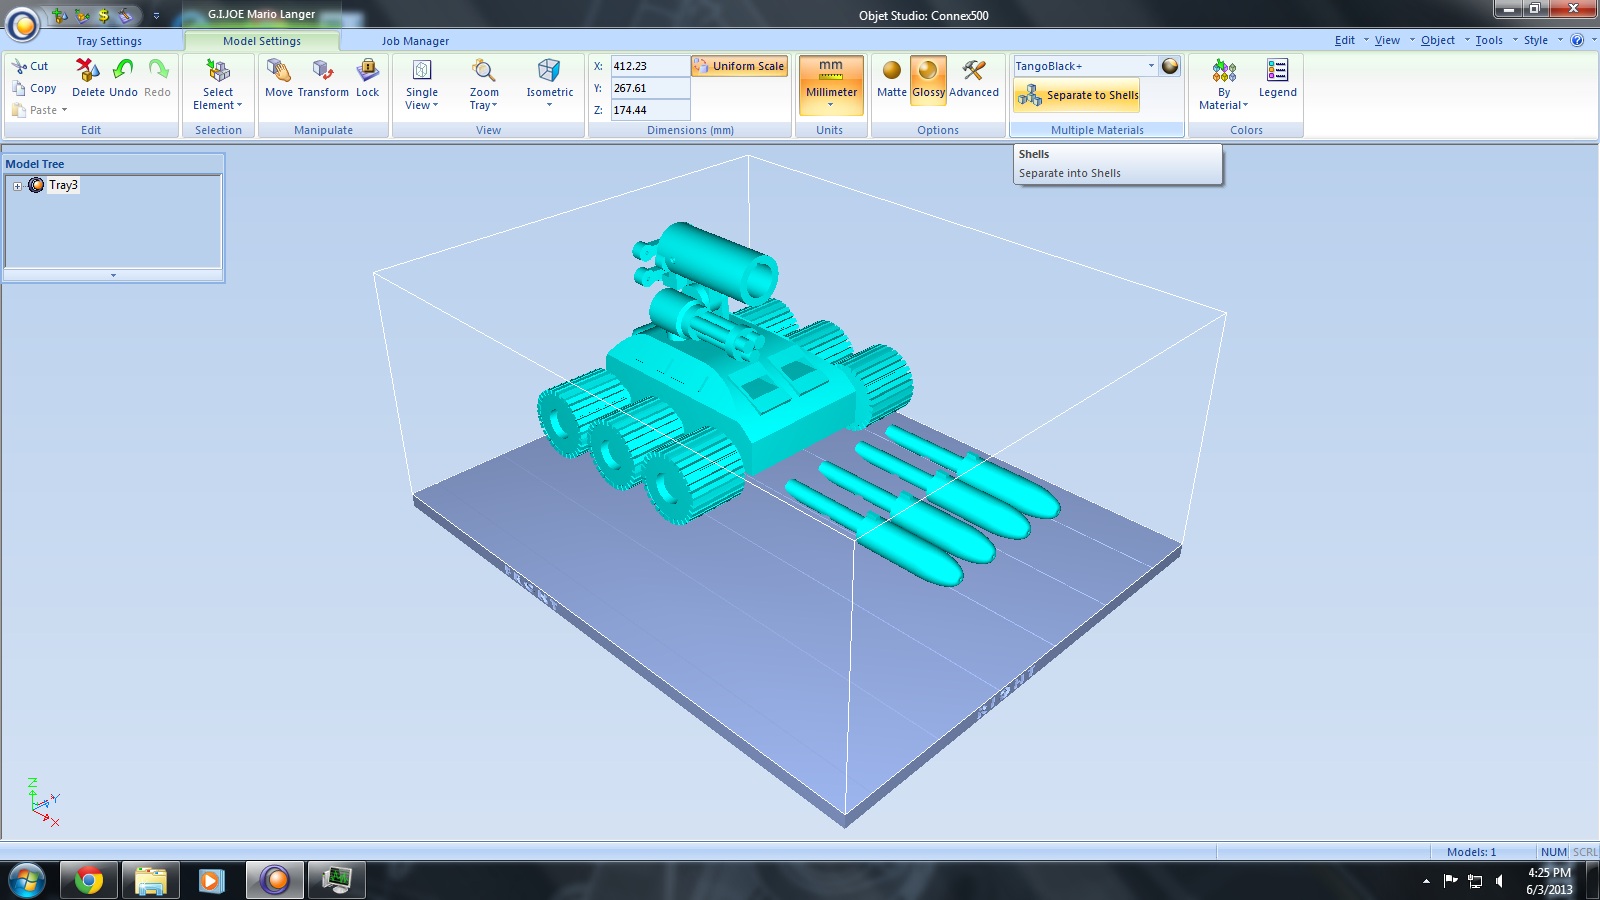This screenshot has height=900, width=1600.
Task: Click the "Models: 1" status bar text
Action: point(1471,852)
